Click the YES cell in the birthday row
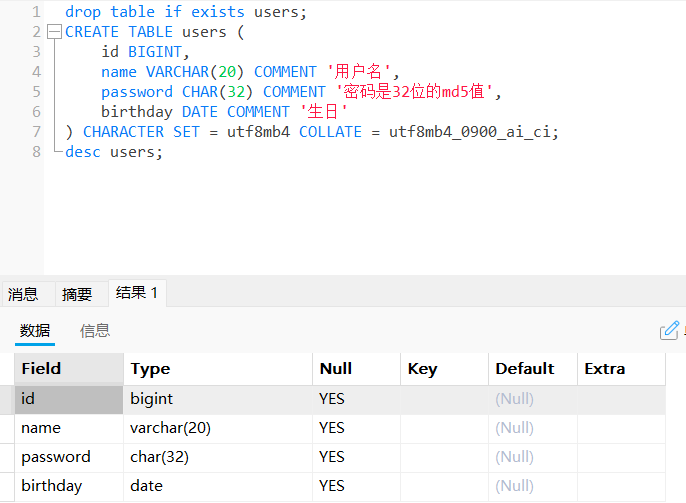This screenshot has width=686, height=503. [357, 486]
